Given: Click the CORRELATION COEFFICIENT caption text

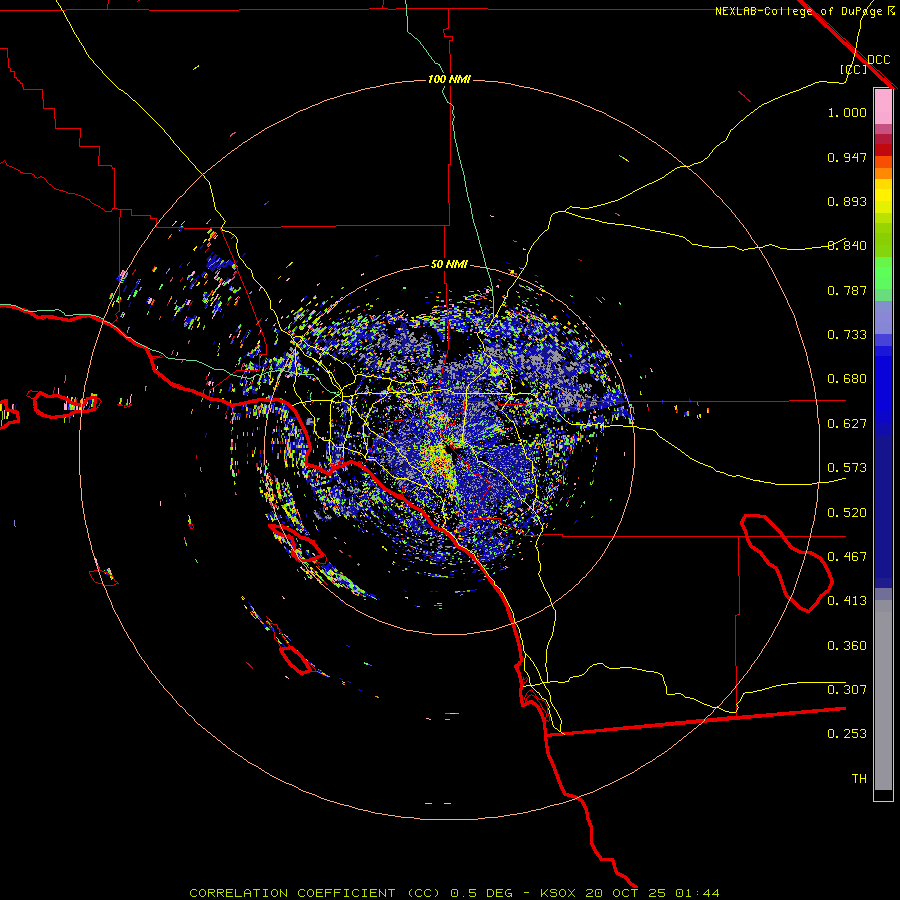Looking at the screenshot, I should pos(292,893).
